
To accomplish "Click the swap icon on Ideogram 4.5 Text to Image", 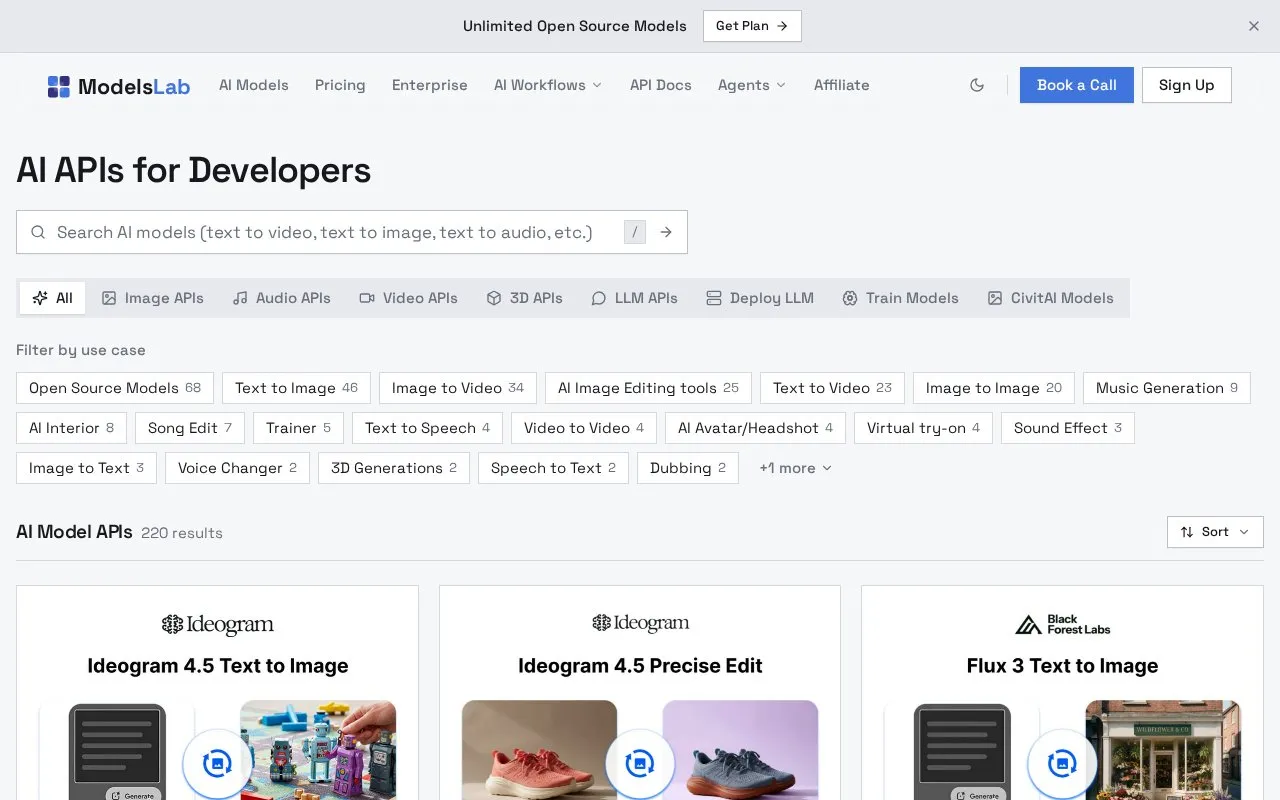I will [x=217, y=764].
